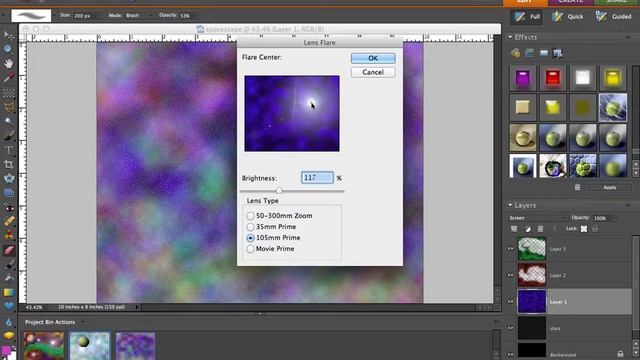Viewport: 640px width, 360px height.
Task: Click Cancel in Lens Flare dialog
Action: pos(373,72)
